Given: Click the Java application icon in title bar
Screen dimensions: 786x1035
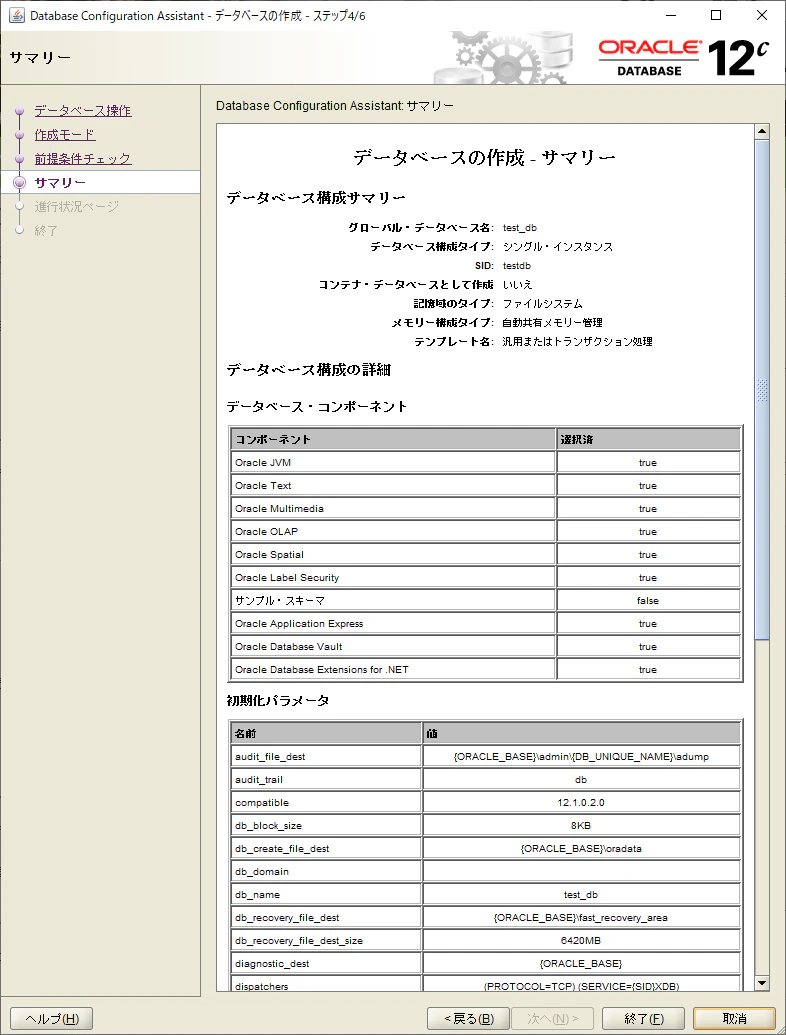Looking at the screenshot, I should tap(16, 15).
